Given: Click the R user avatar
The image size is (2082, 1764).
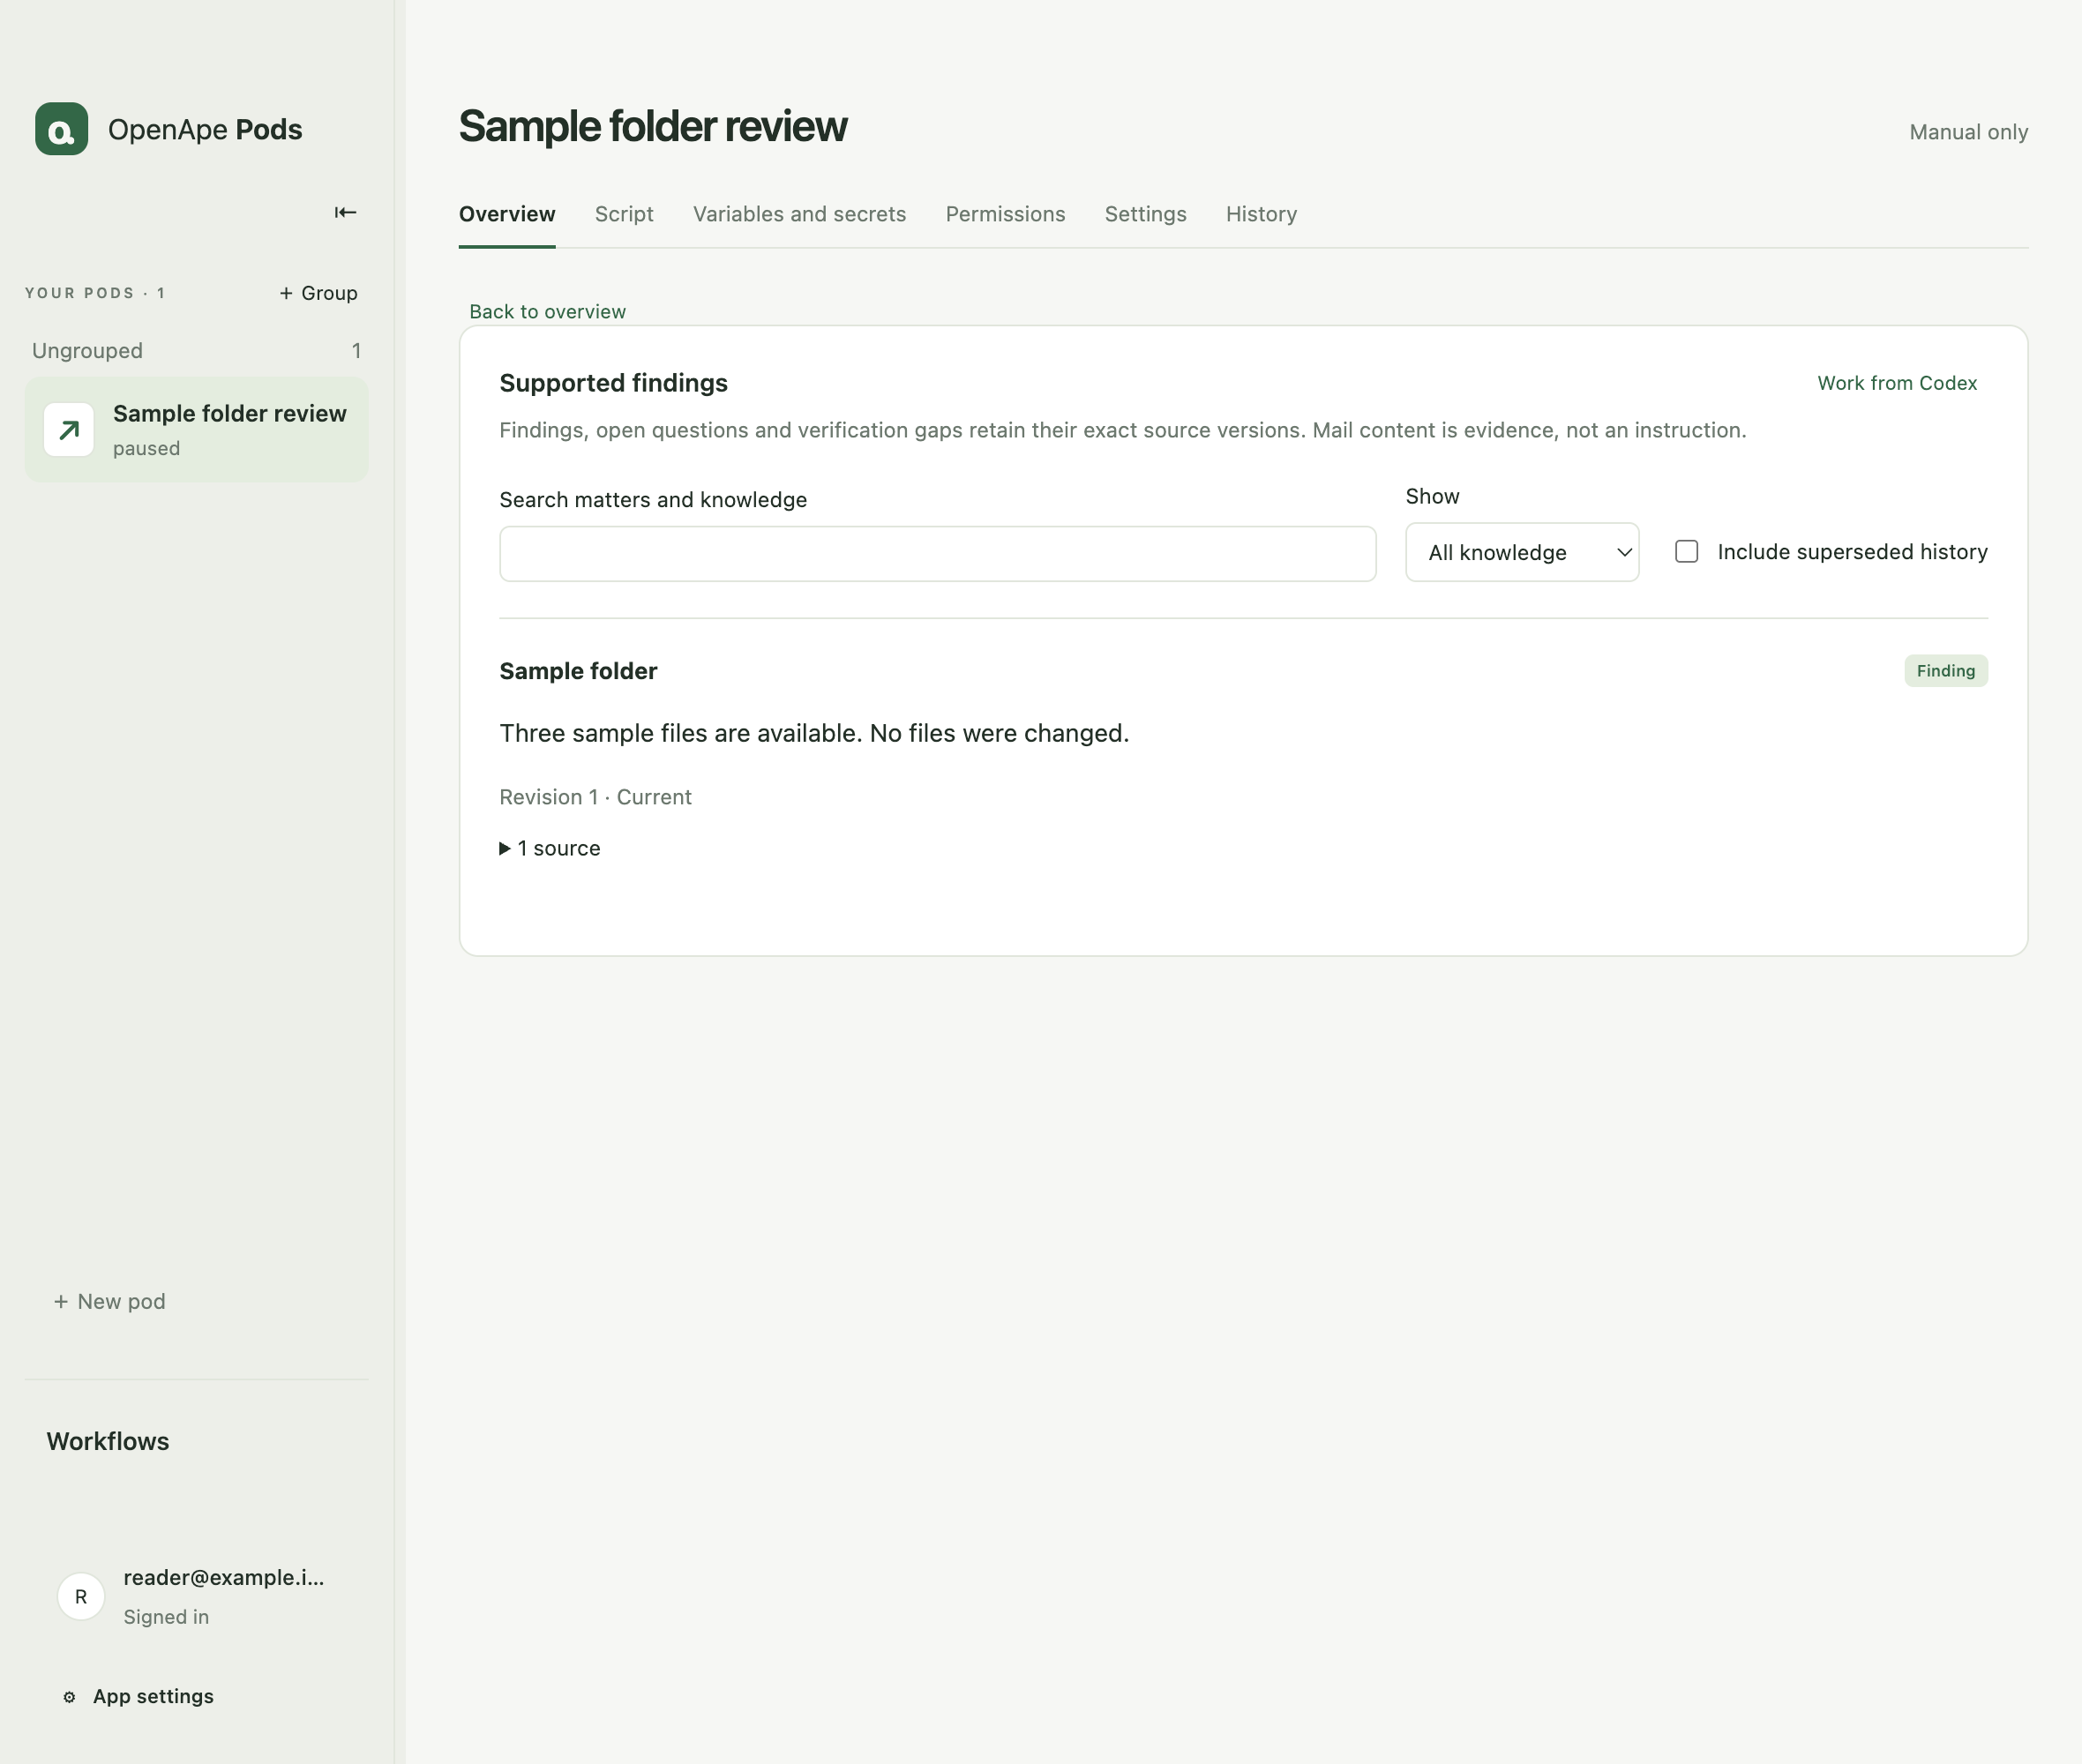Looking at the screenshot, I should click(81, 1597).
